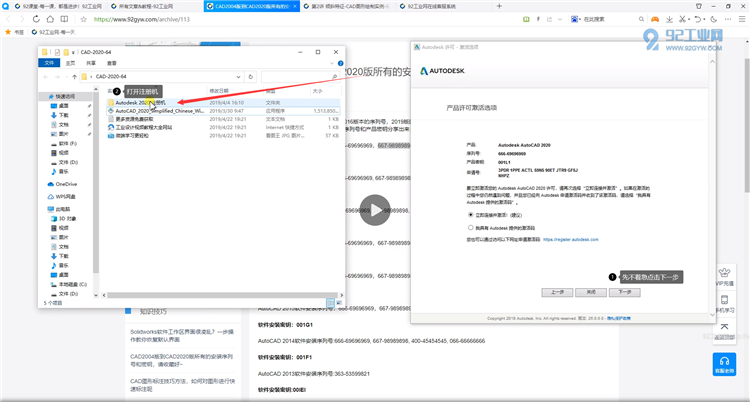Click the undo closed-tab arrow icon
750x402 pixels.
click(698, 19)
